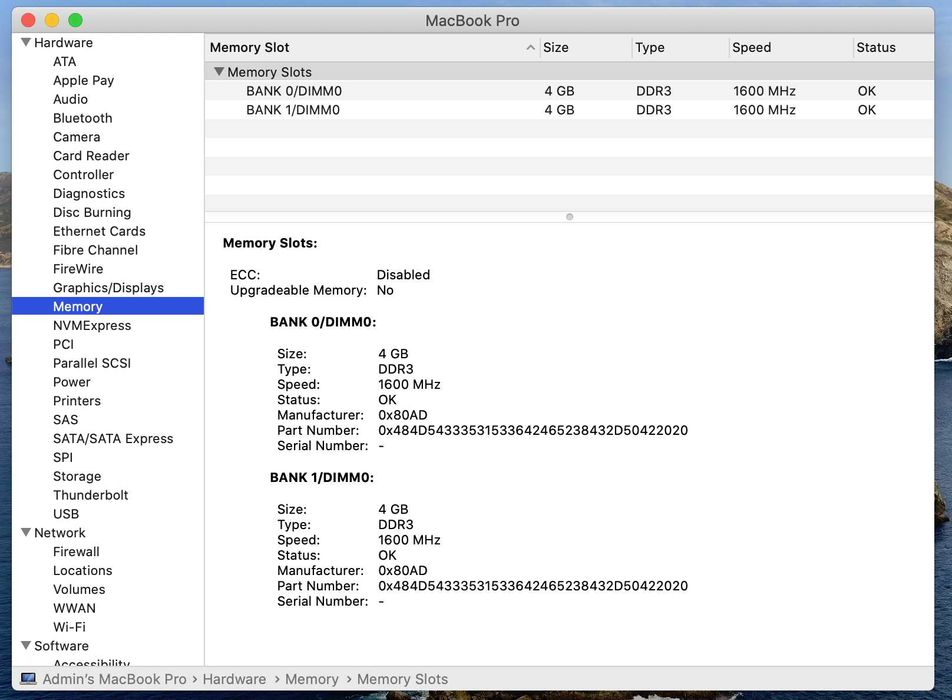Open Diagnostics in the sidebar
Screen dimensions: 952x700
coord(89,193)
